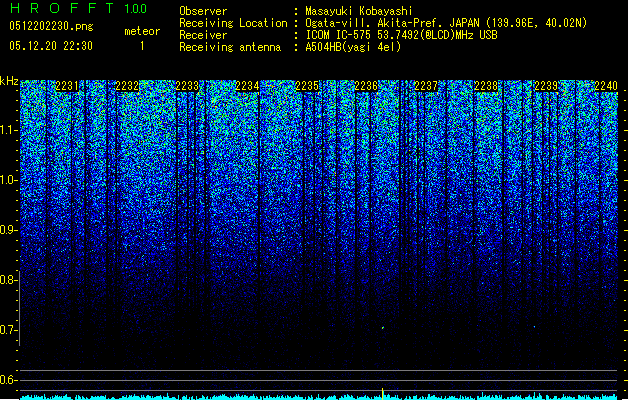The width and height of the screenshot is (629, 400).
Task: Click the 2238 time marker
Action: coord(486,86)
